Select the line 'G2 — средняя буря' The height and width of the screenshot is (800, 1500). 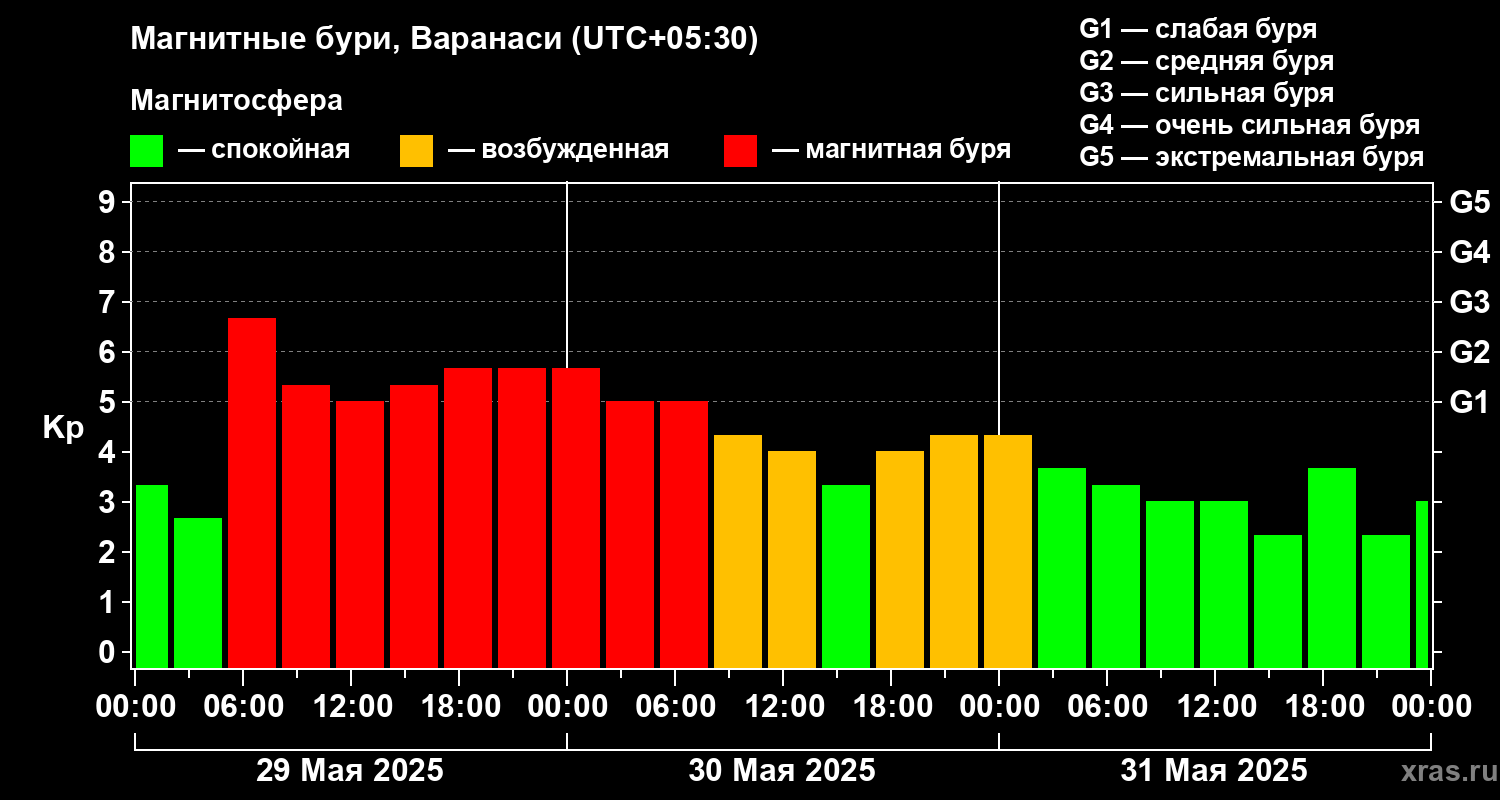click(x=1206, y=61)
